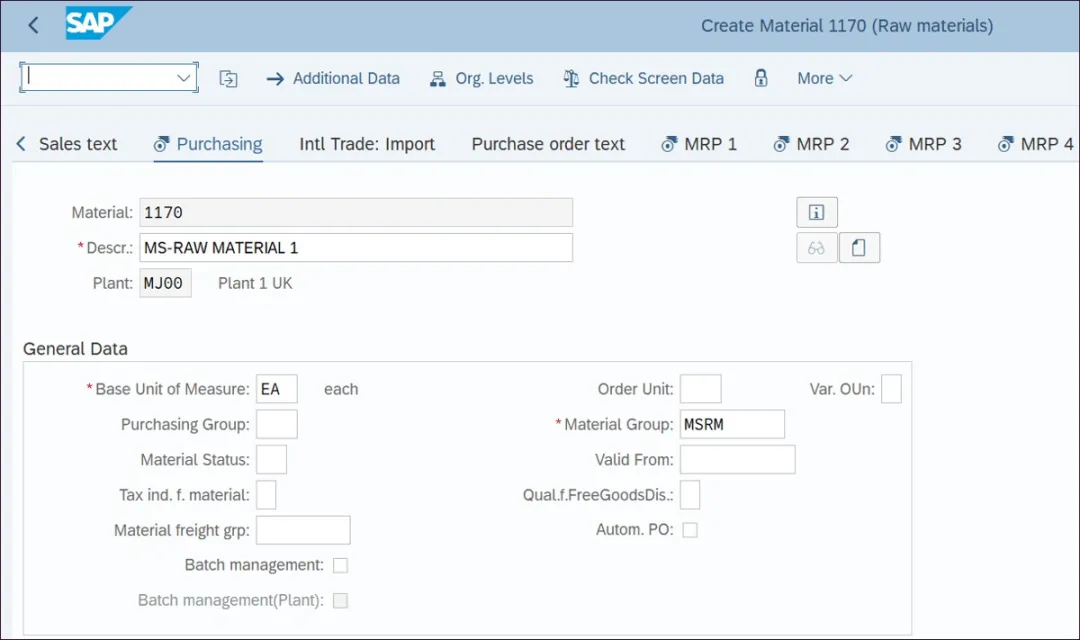Click the Org. Levels hierarchy icon
The height and width of the screenshot is (640, 1080).
tap(437, 79)
